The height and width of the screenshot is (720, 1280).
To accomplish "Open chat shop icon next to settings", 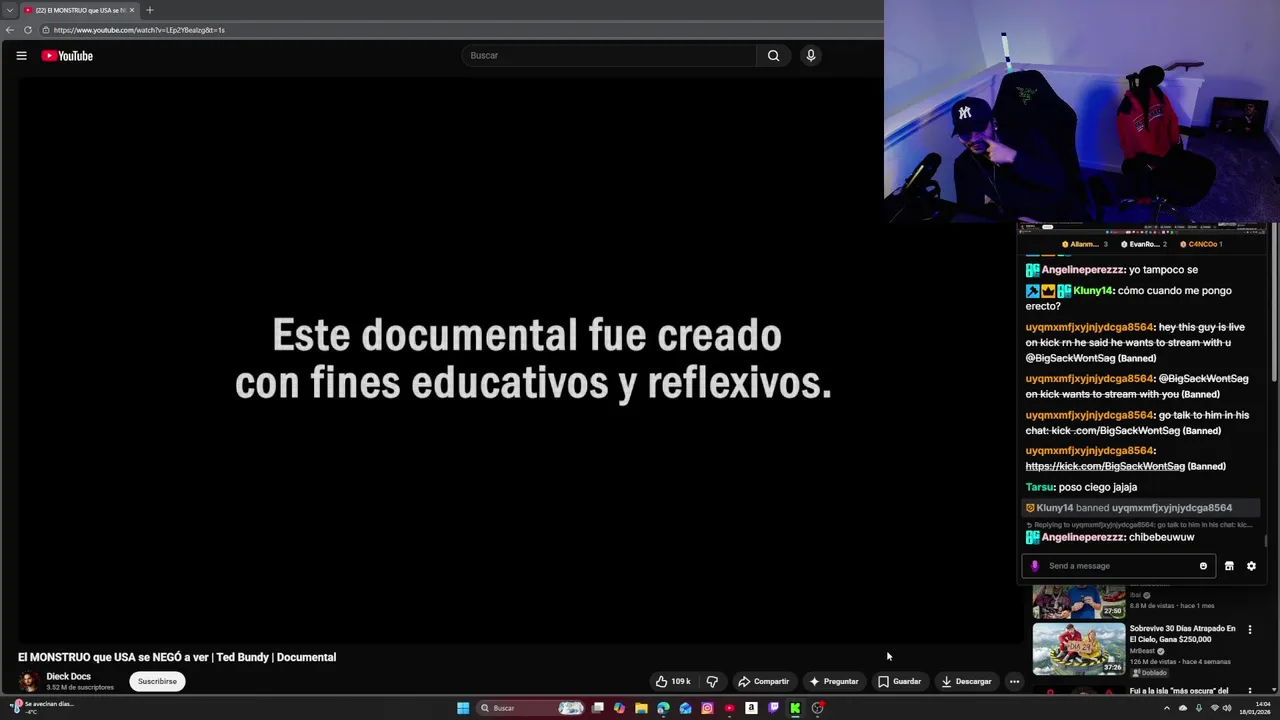I will (1229, 566).
